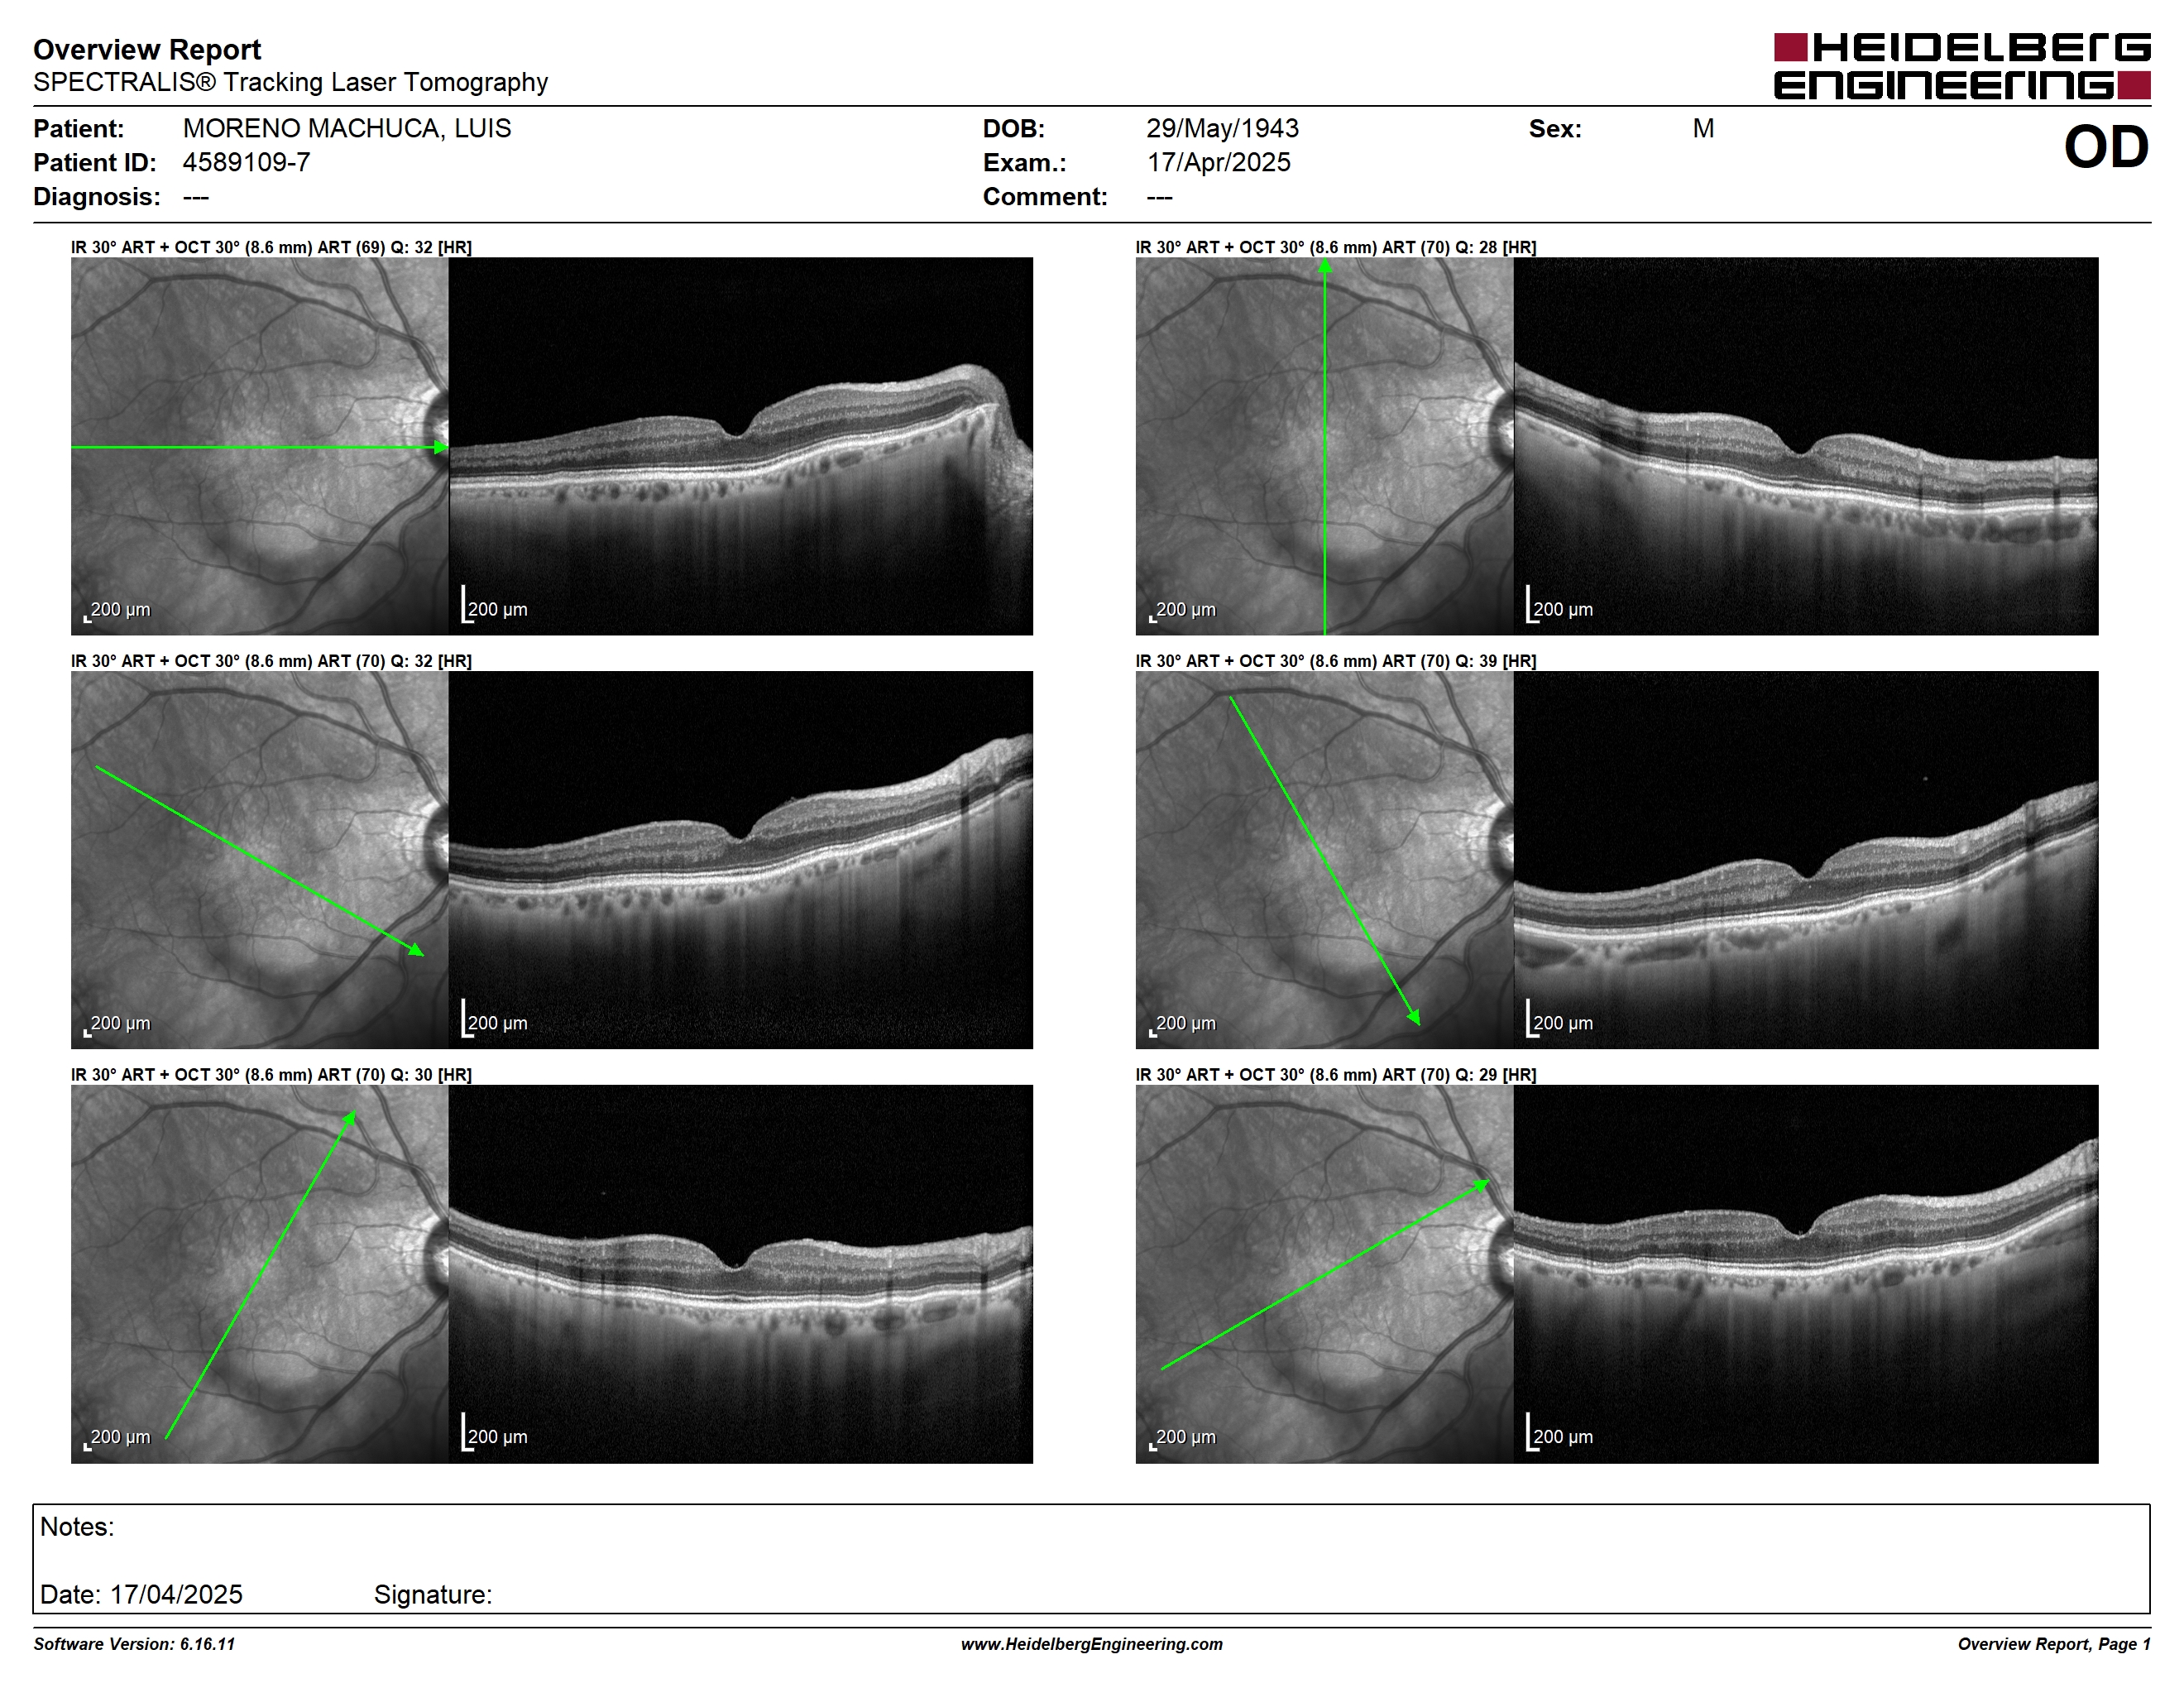2184x1688 pixels.
Task: Click the Diagnosis label
Action: tap(96, 196)
